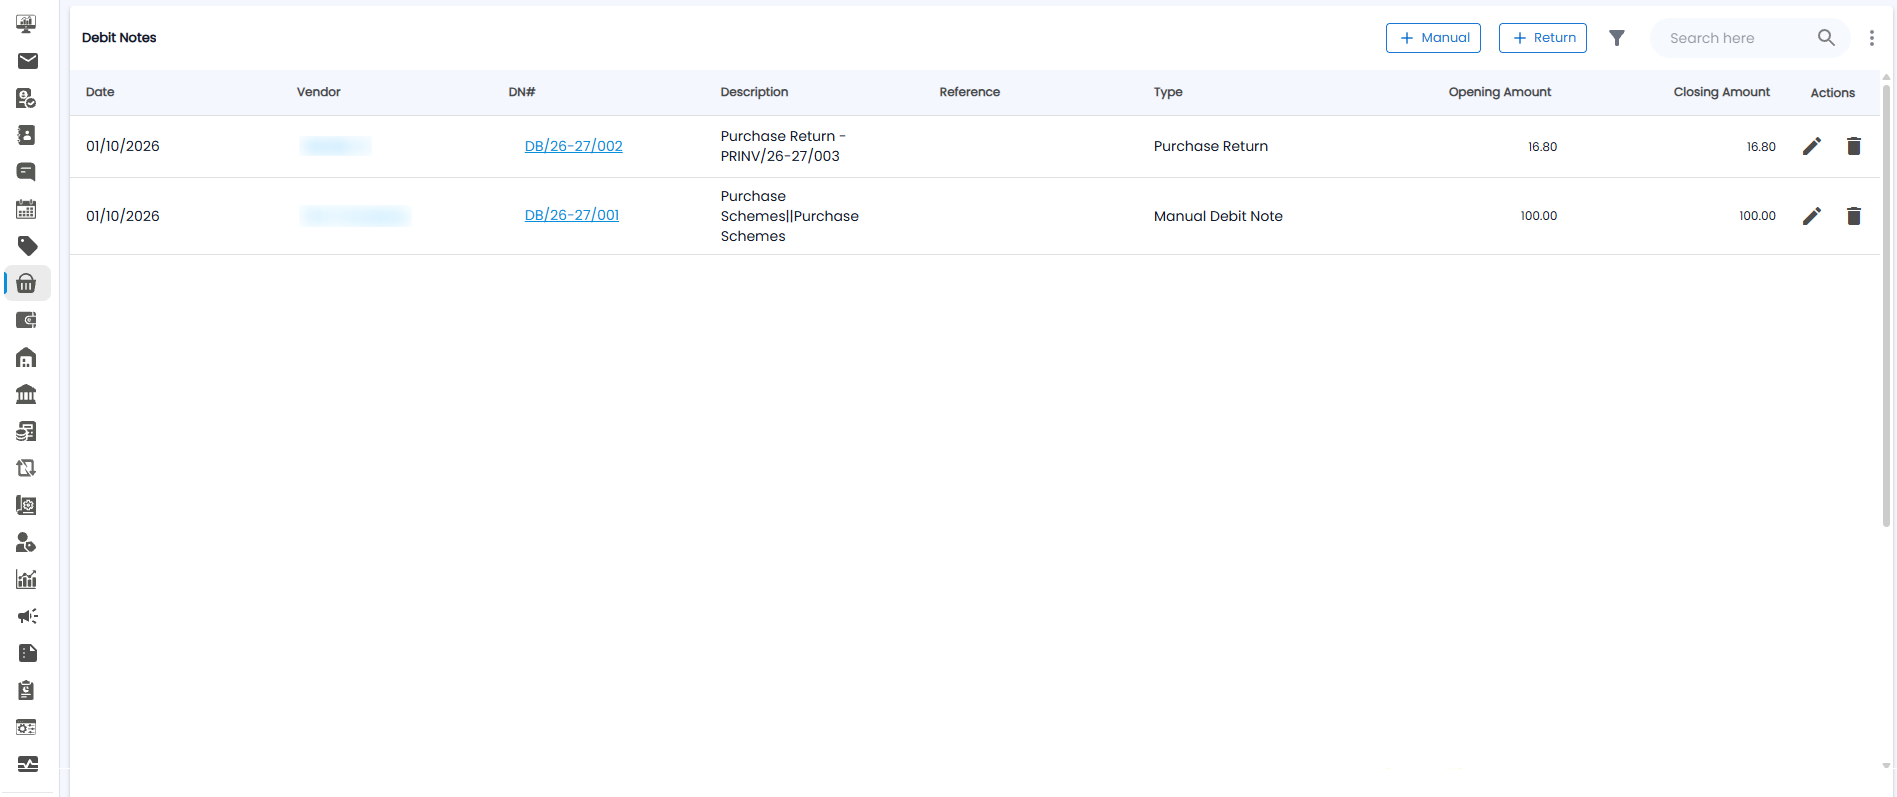Open the three-dot more options menu
1897x797 pixels.
(1872, 38)
